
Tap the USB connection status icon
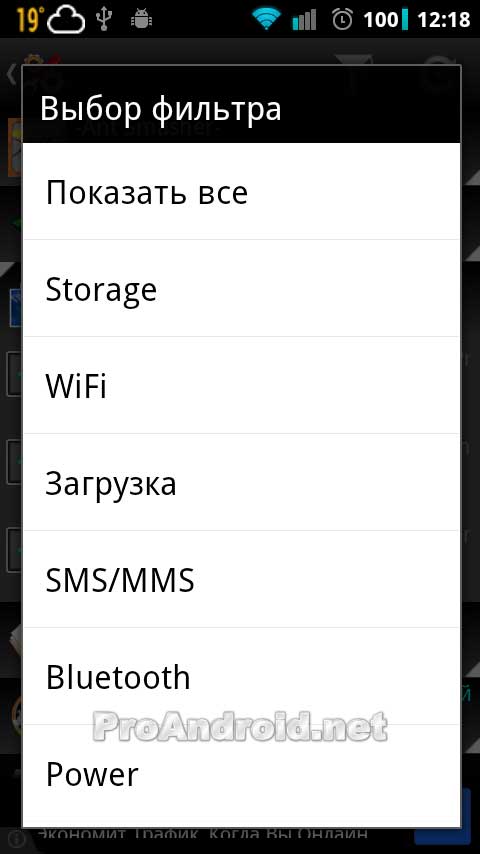coord(103,20)
